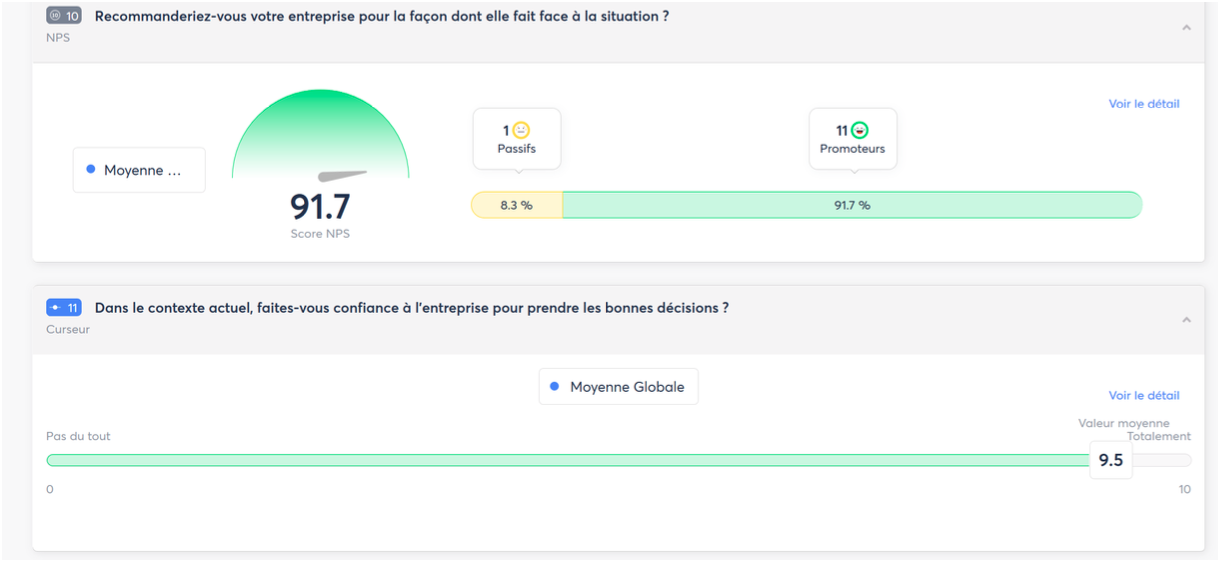Collapse the question 10 NPS panel chevron
Viewport: 1218px width, 561px height.
click(x=1186, y=28)
